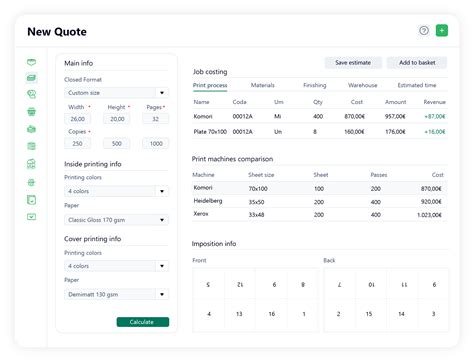474x362 pixels.
Task: Click the 957,00€ amount cell
Action: [x=395, y=116]
